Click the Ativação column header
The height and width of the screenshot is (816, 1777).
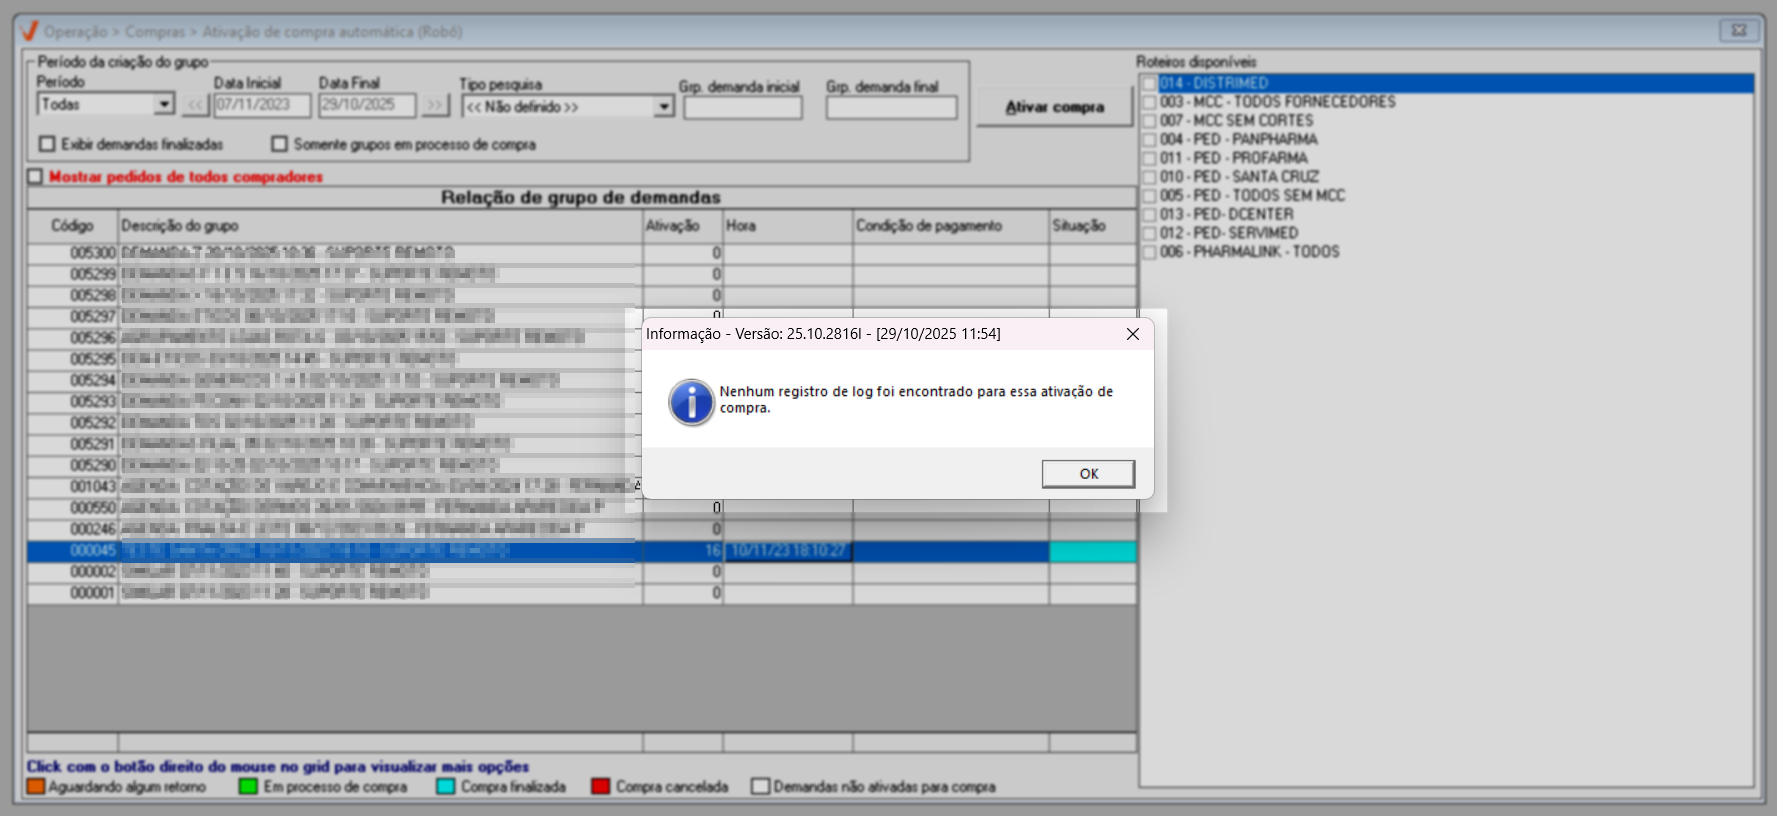click(x=683, y=226)
